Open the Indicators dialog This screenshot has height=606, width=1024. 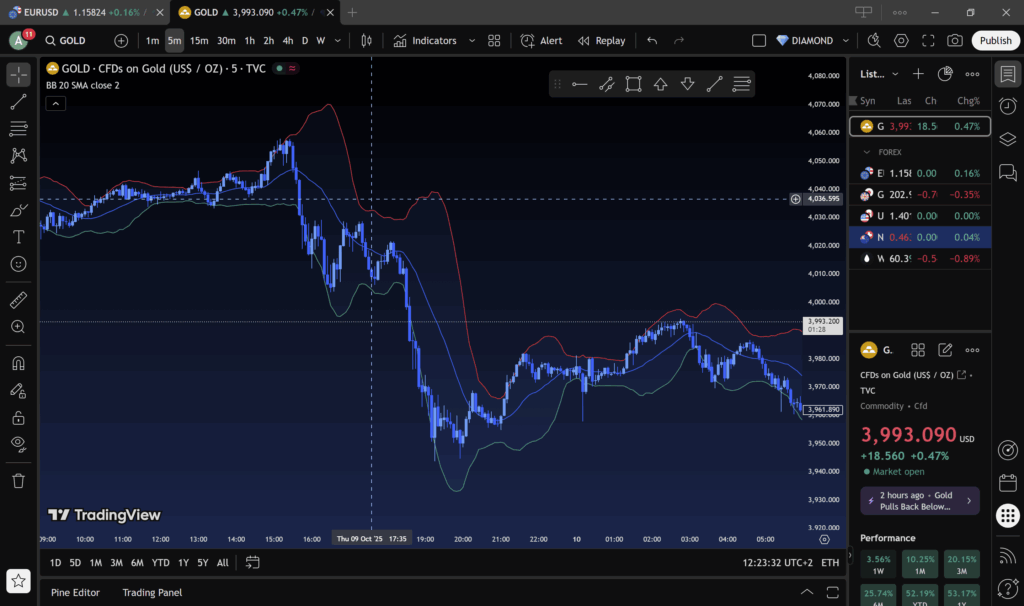pyautogui.click(x=425, y=41)
